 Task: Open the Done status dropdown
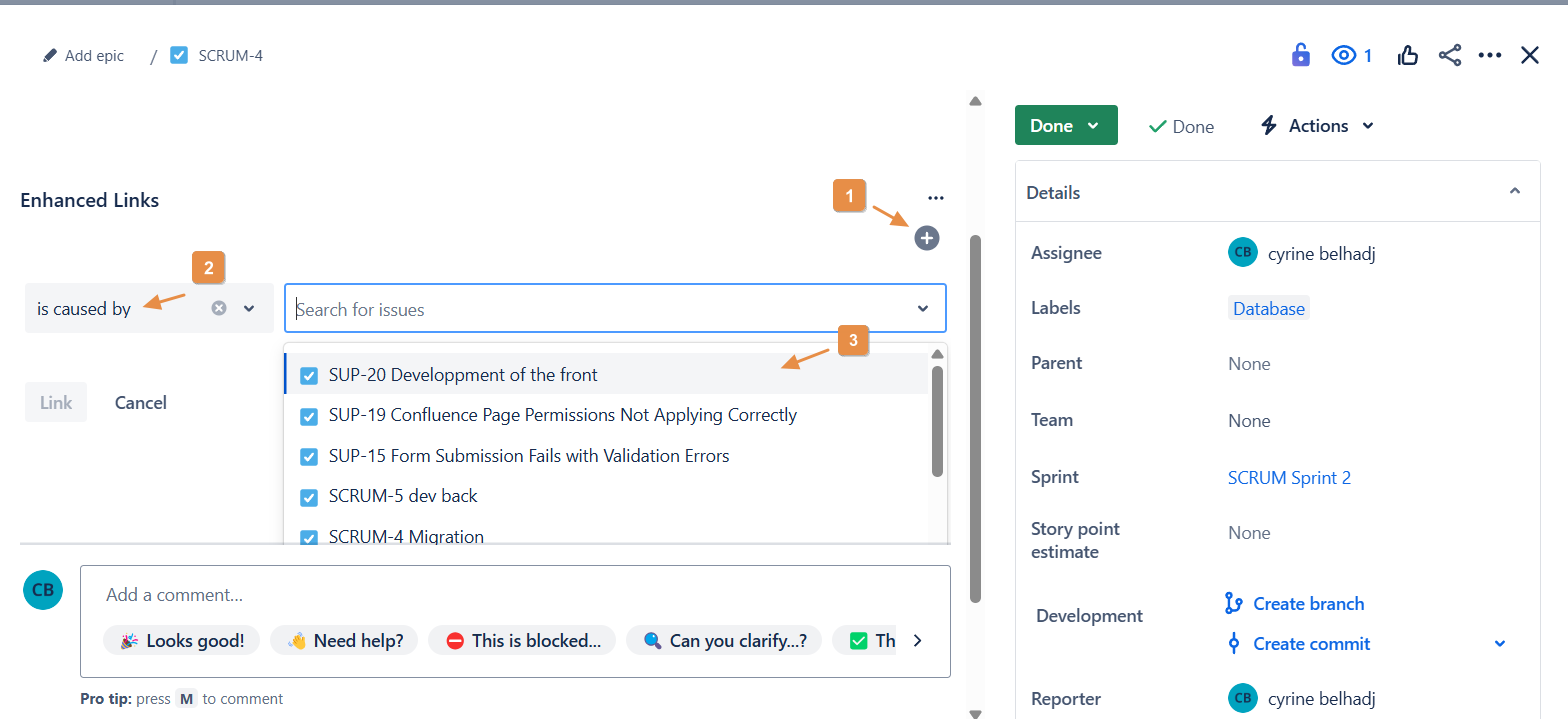click(x=1066, y=126)
